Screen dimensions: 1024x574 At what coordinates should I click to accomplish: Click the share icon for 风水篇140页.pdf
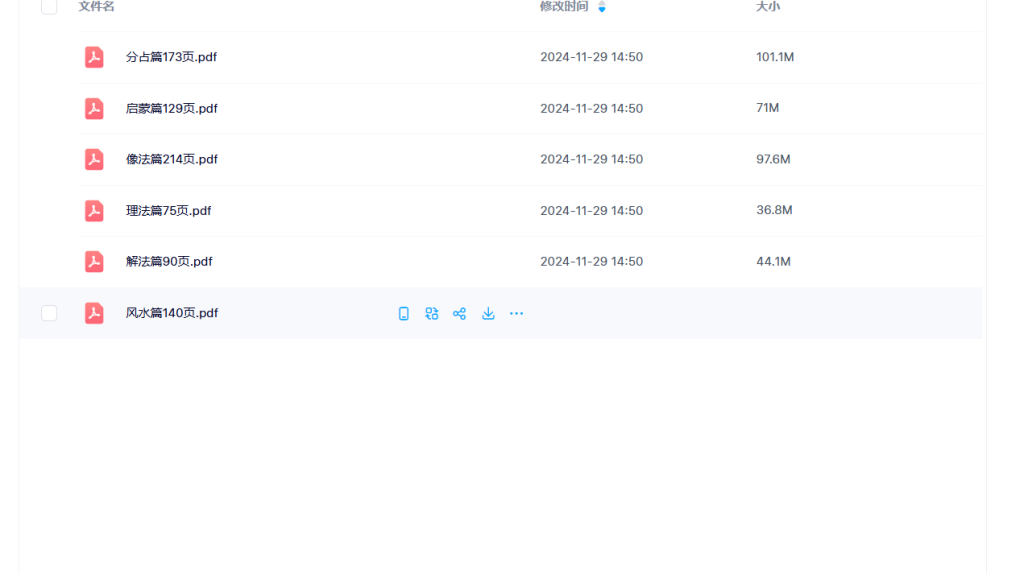tap(459, 313)
